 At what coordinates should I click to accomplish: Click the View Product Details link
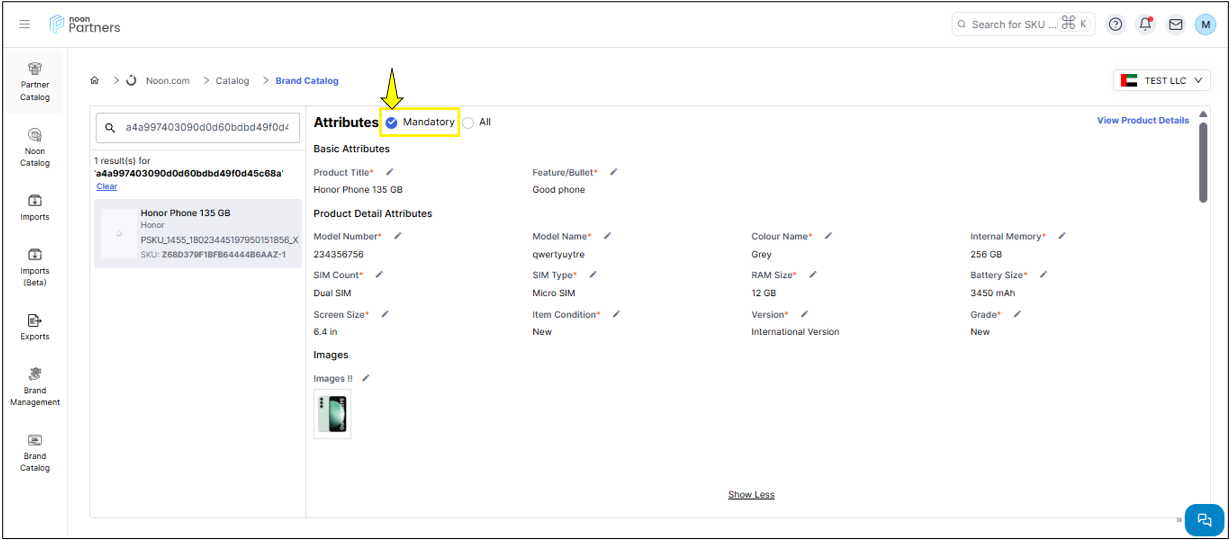click(1142, 121)
